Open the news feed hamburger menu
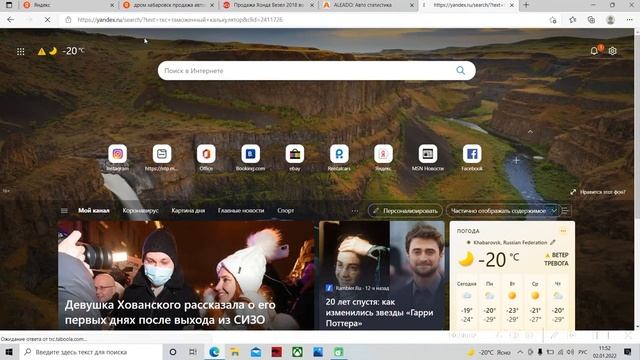This screenshot has width=640, height=360. point(64,211)
